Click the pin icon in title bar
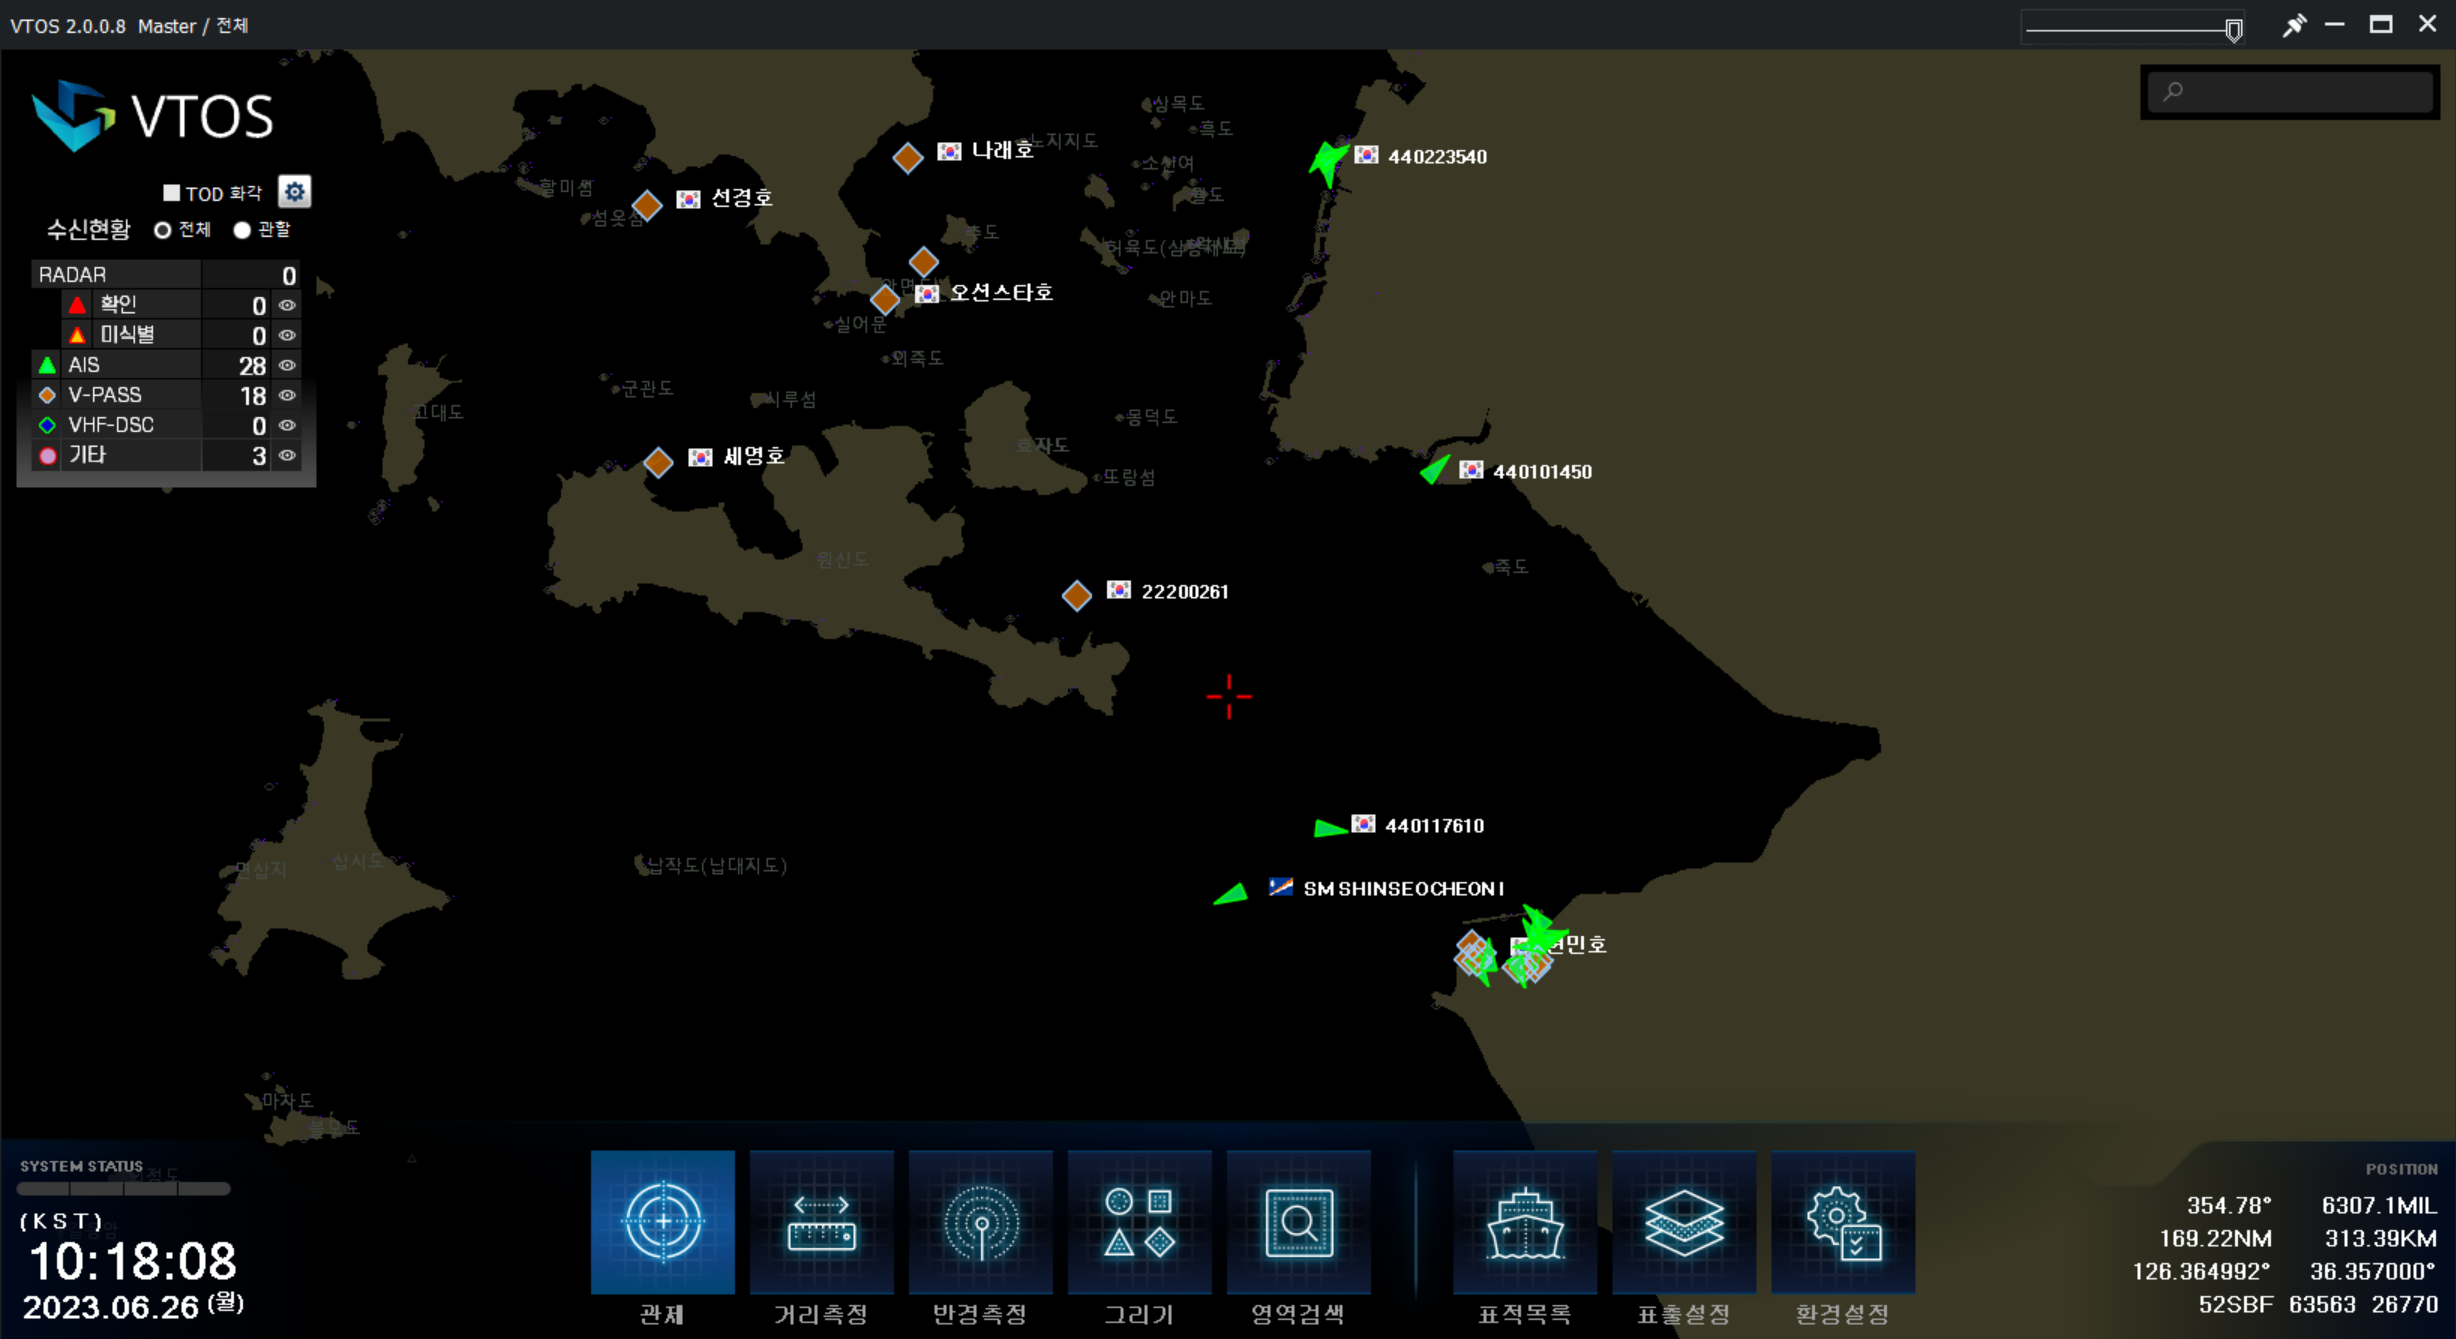Image resolution: width=2456 pixels, height=1339 pixels. pos(2293,25)
